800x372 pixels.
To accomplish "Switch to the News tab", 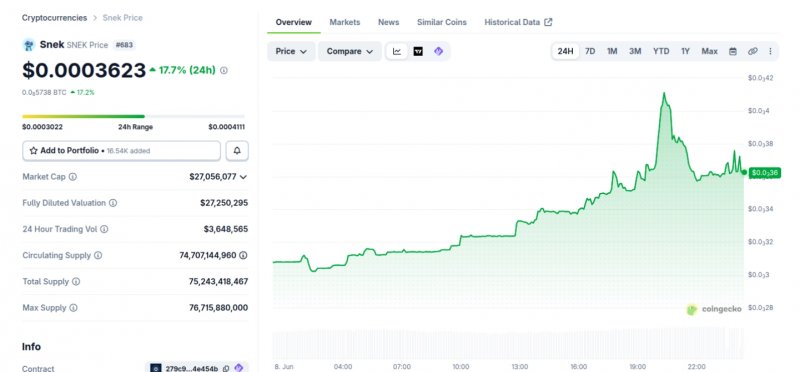I will [389, 22].
